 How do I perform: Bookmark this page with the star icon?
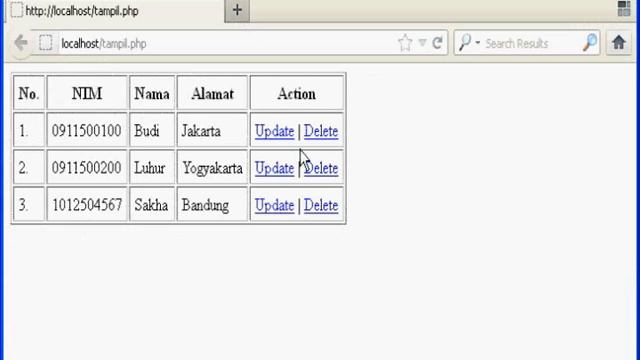405,43
